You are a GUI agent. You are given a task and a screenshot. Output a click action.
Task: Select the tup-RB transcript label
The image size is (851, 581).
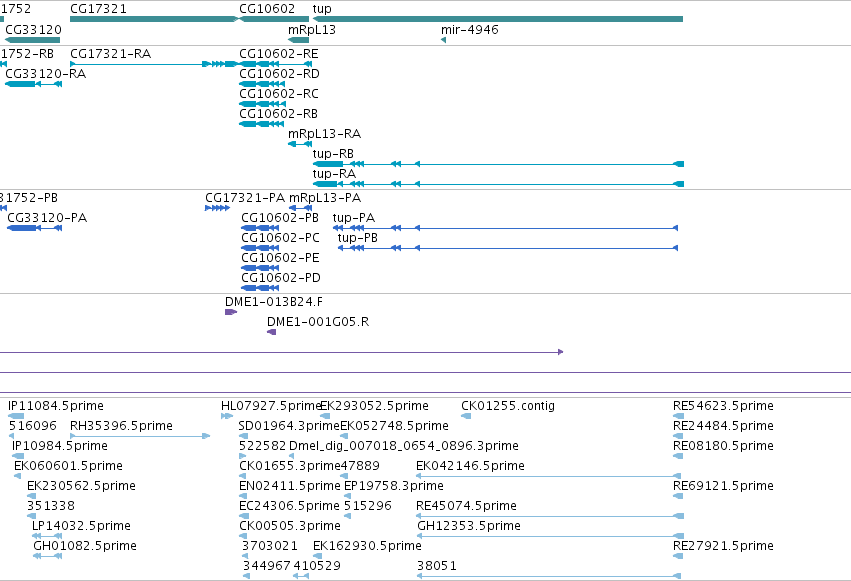point(333,154)
